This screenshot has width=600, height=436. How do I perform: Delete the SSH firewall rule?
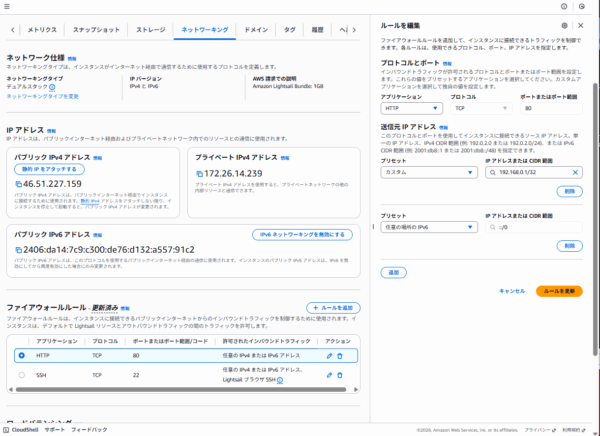tap(339, 375)
